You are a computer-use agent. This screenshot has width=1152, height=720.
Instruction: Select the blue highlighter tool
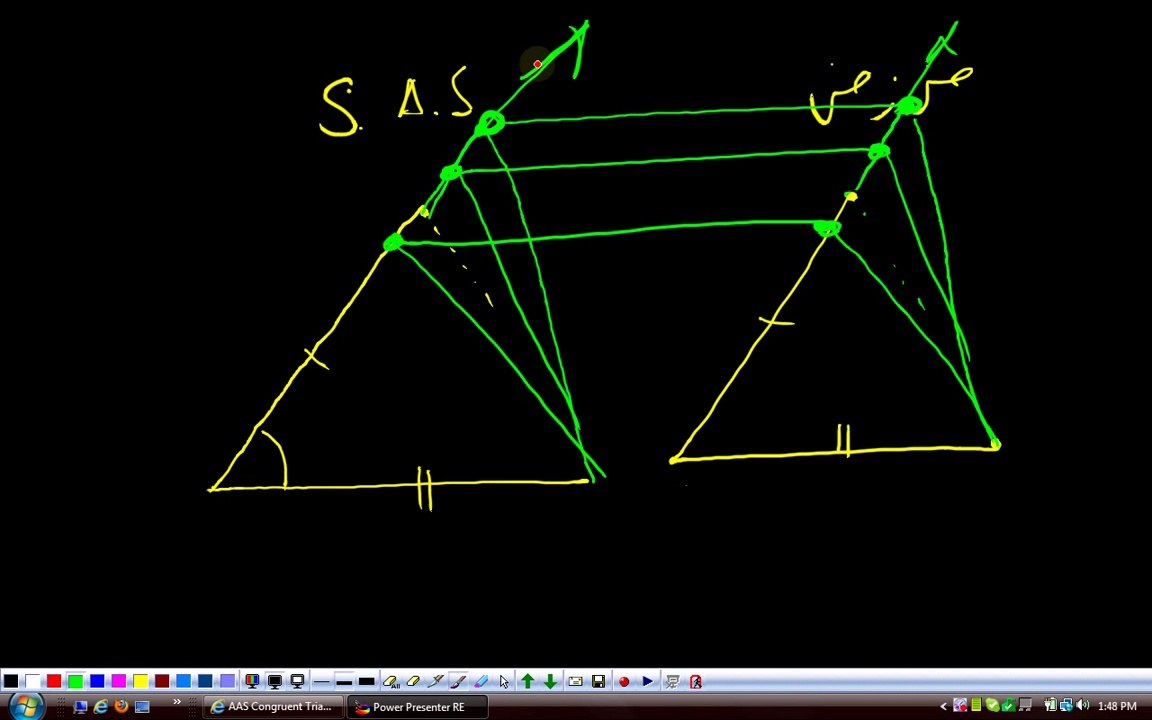480,682
